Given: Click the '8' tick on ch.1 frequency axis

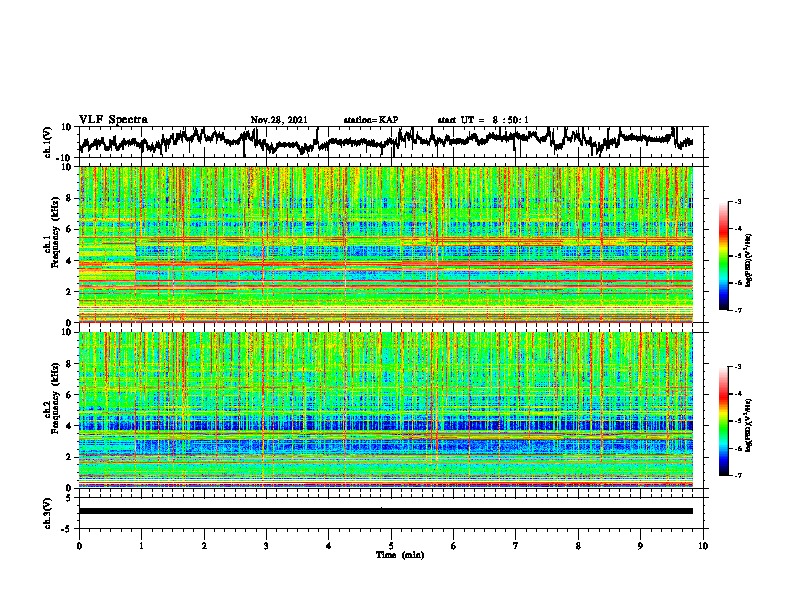Looking at the screenshot, I should (x=70, y=198).
